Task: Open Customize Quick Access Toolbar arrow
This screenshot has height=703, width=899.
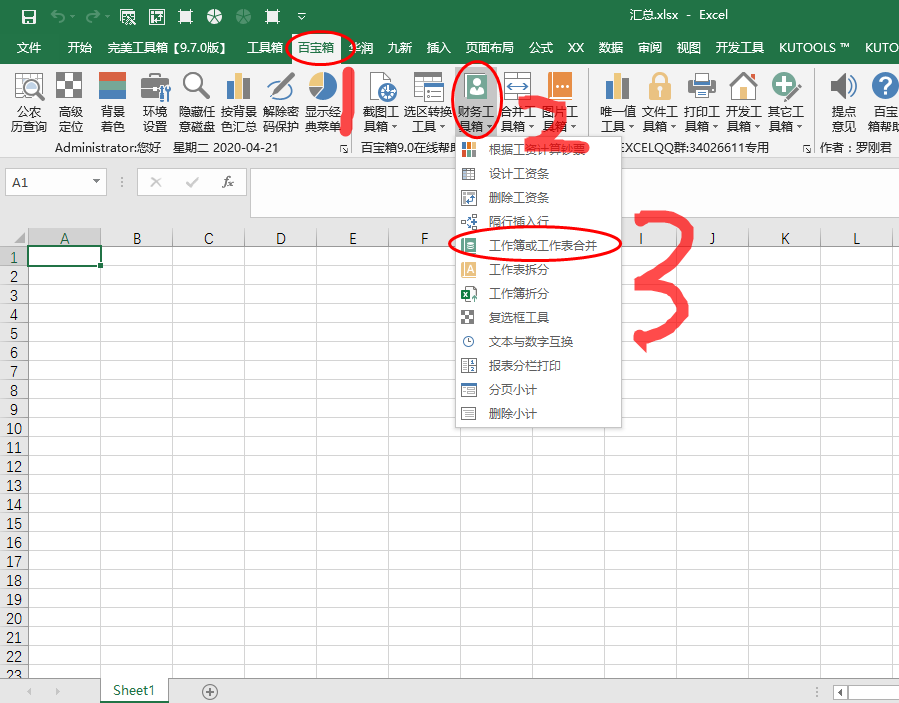Action: pyautogui.click(x=302, y=17)
